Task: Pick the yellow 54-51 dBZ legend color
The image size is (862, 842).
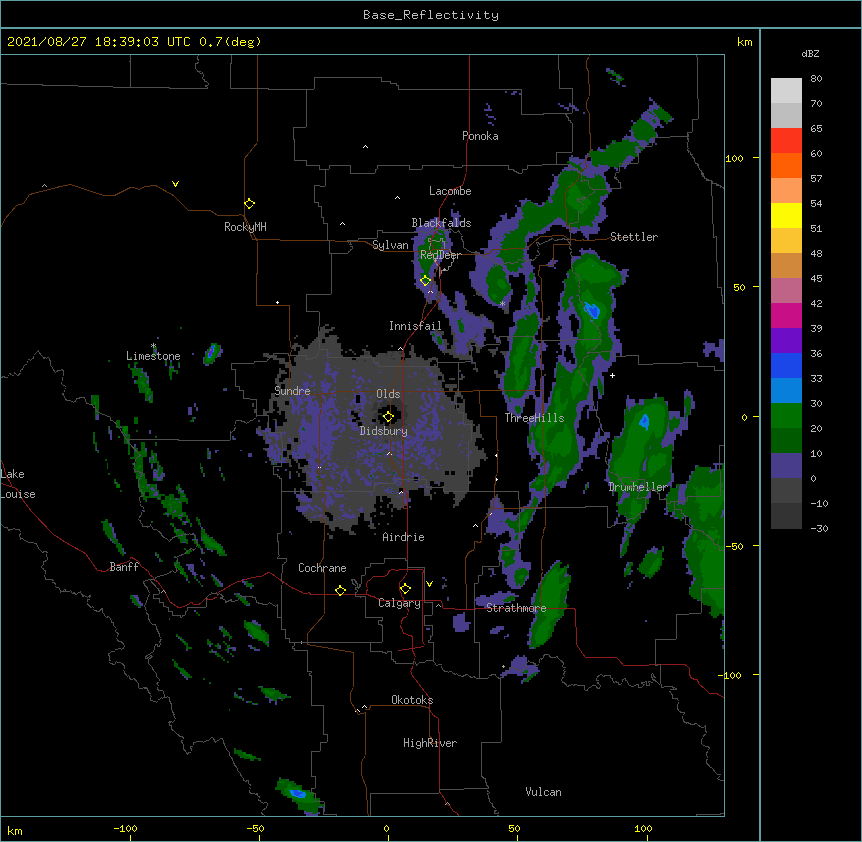Action: point(786,215)
